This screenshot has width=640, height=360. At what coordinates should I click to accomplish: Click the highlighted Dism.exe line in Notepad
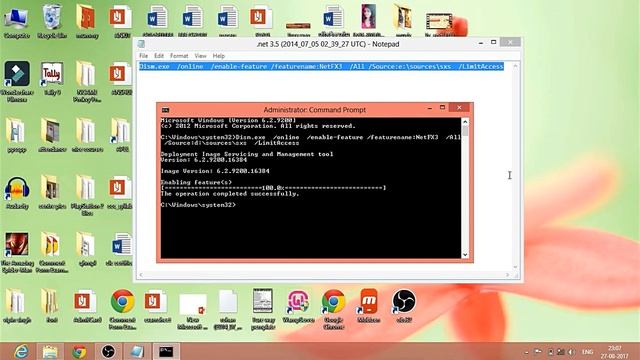point(322,66)
